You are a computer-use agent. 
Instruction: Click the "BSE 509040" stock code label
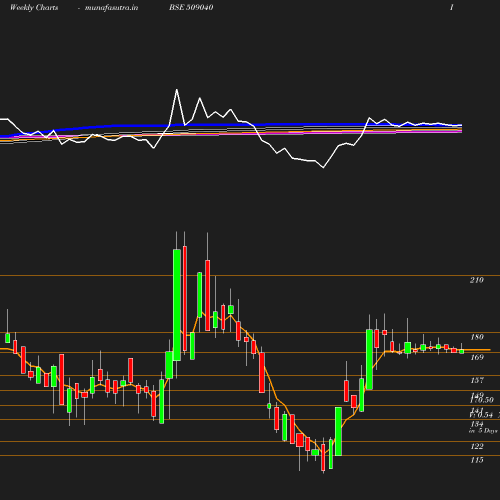click(x=191, y=8)
